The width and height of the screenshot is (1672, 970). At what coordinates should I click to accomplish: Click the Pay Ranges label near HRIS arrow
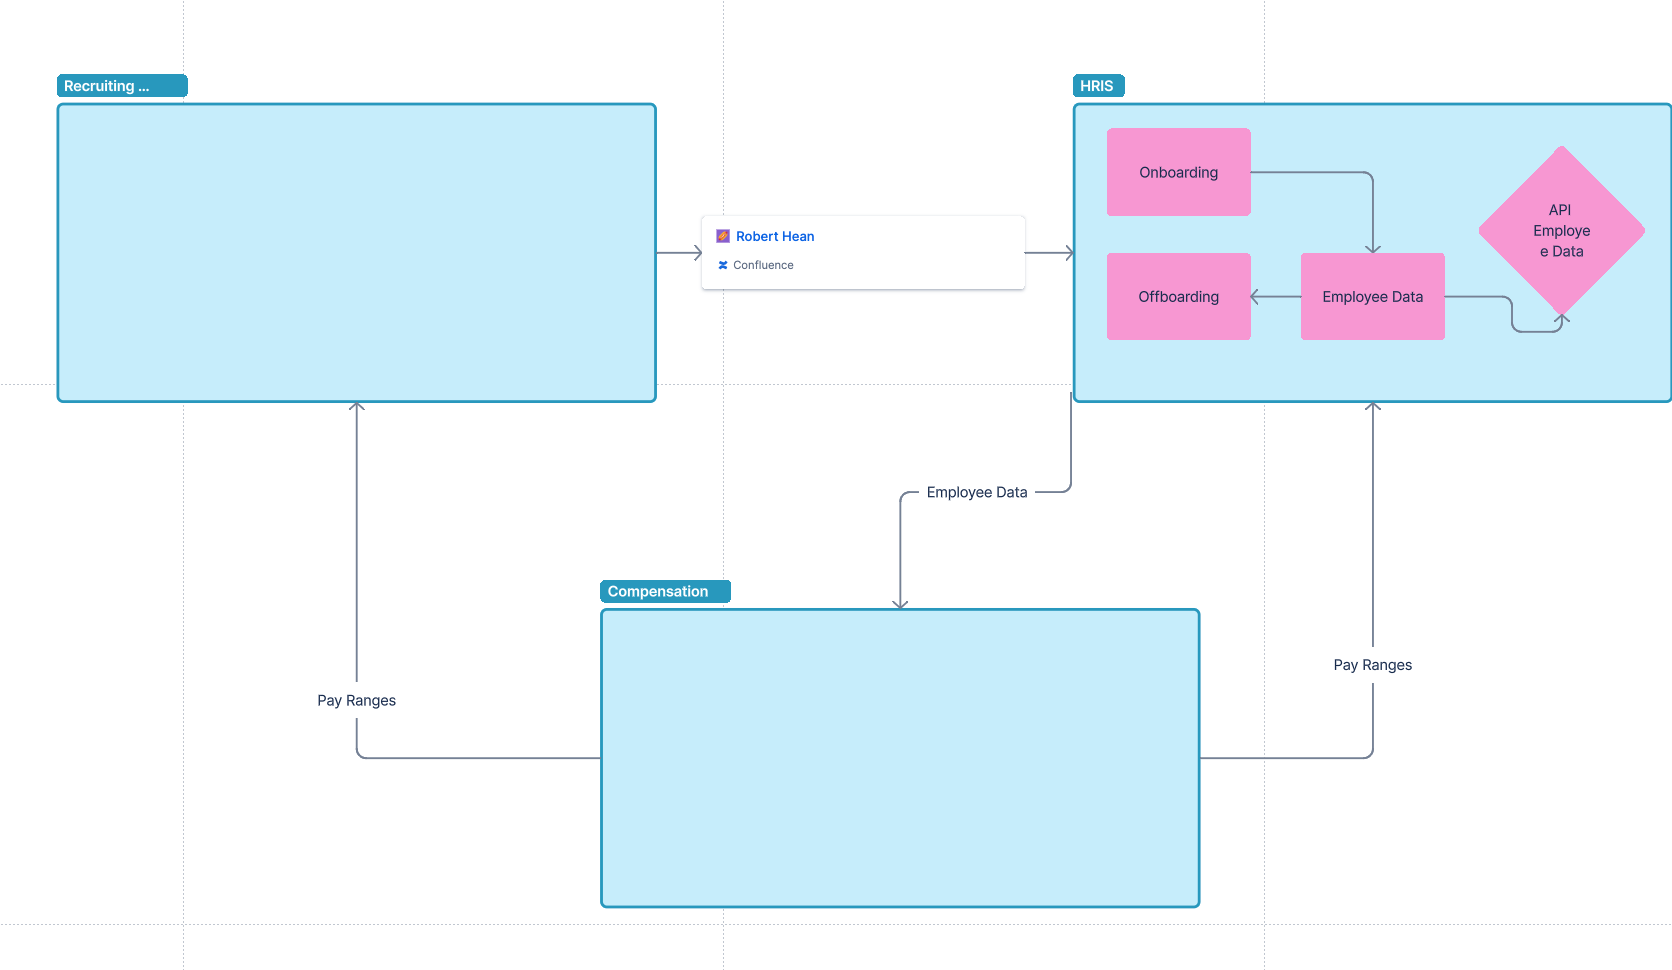(x=1371, y=664)
